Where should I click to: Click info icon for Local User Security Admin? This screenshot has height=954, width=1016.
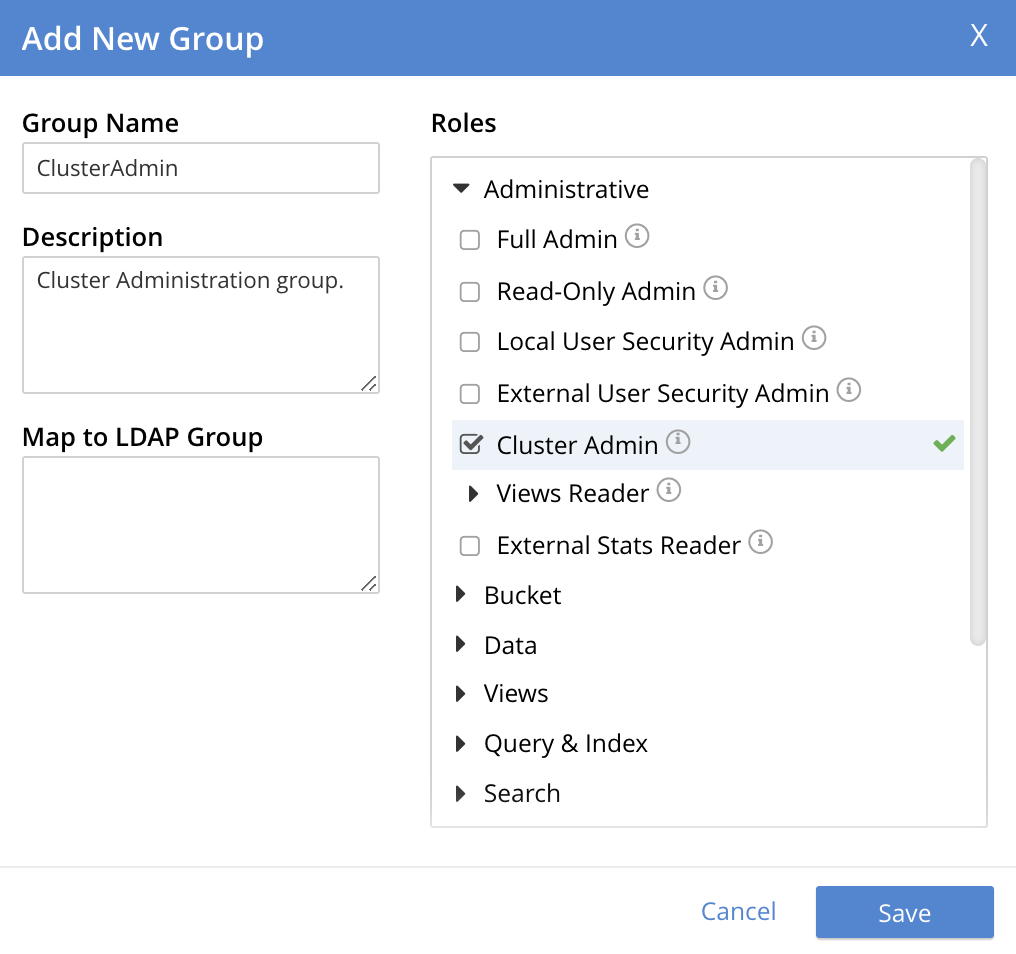coord(814,339)
